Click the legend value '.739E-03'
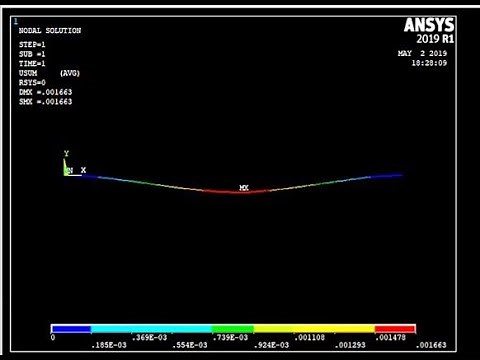 tap(230, 337)
